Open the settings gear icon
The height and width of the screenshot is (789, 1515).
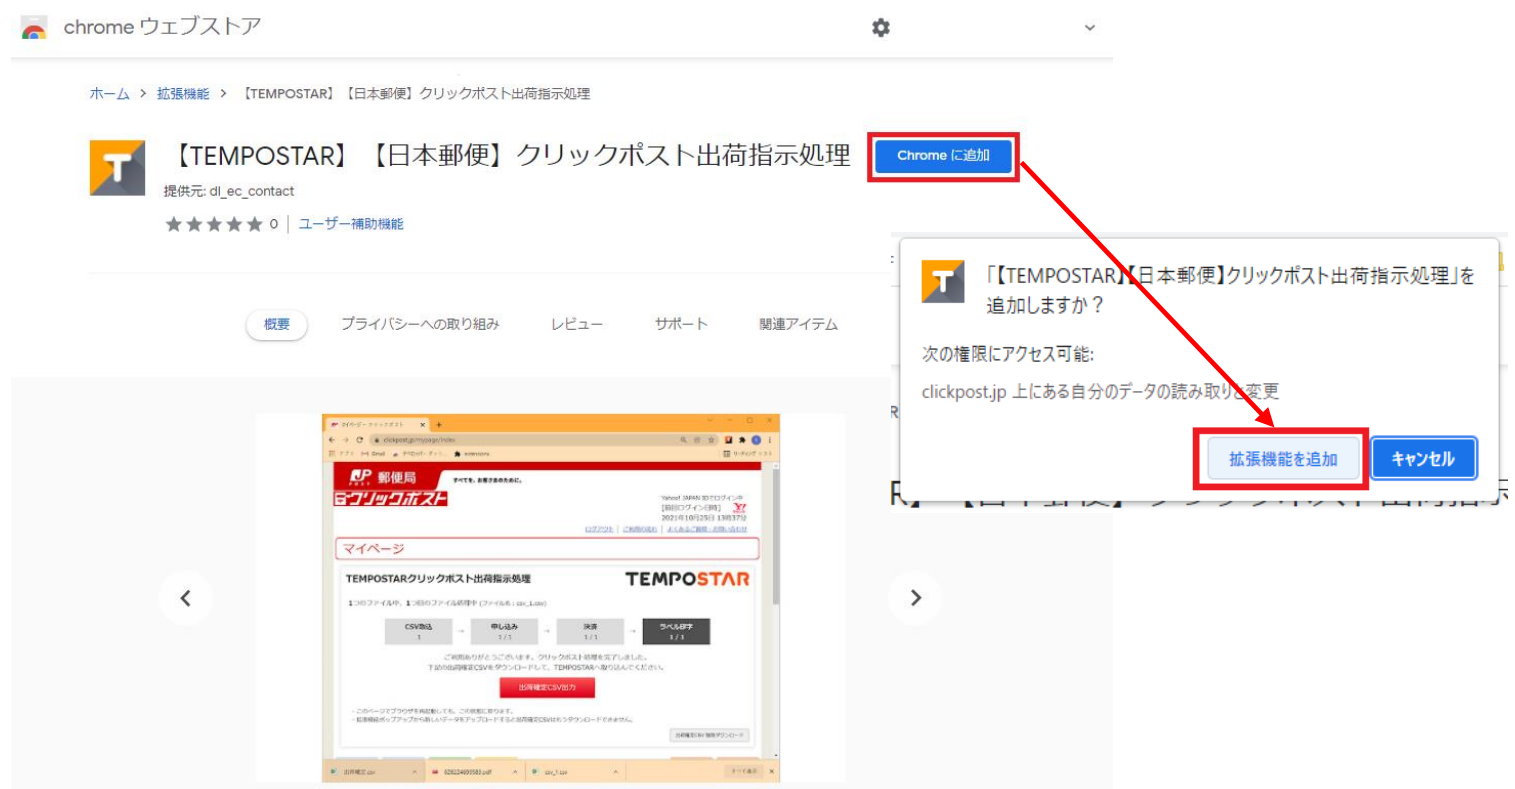coord(880,28)
